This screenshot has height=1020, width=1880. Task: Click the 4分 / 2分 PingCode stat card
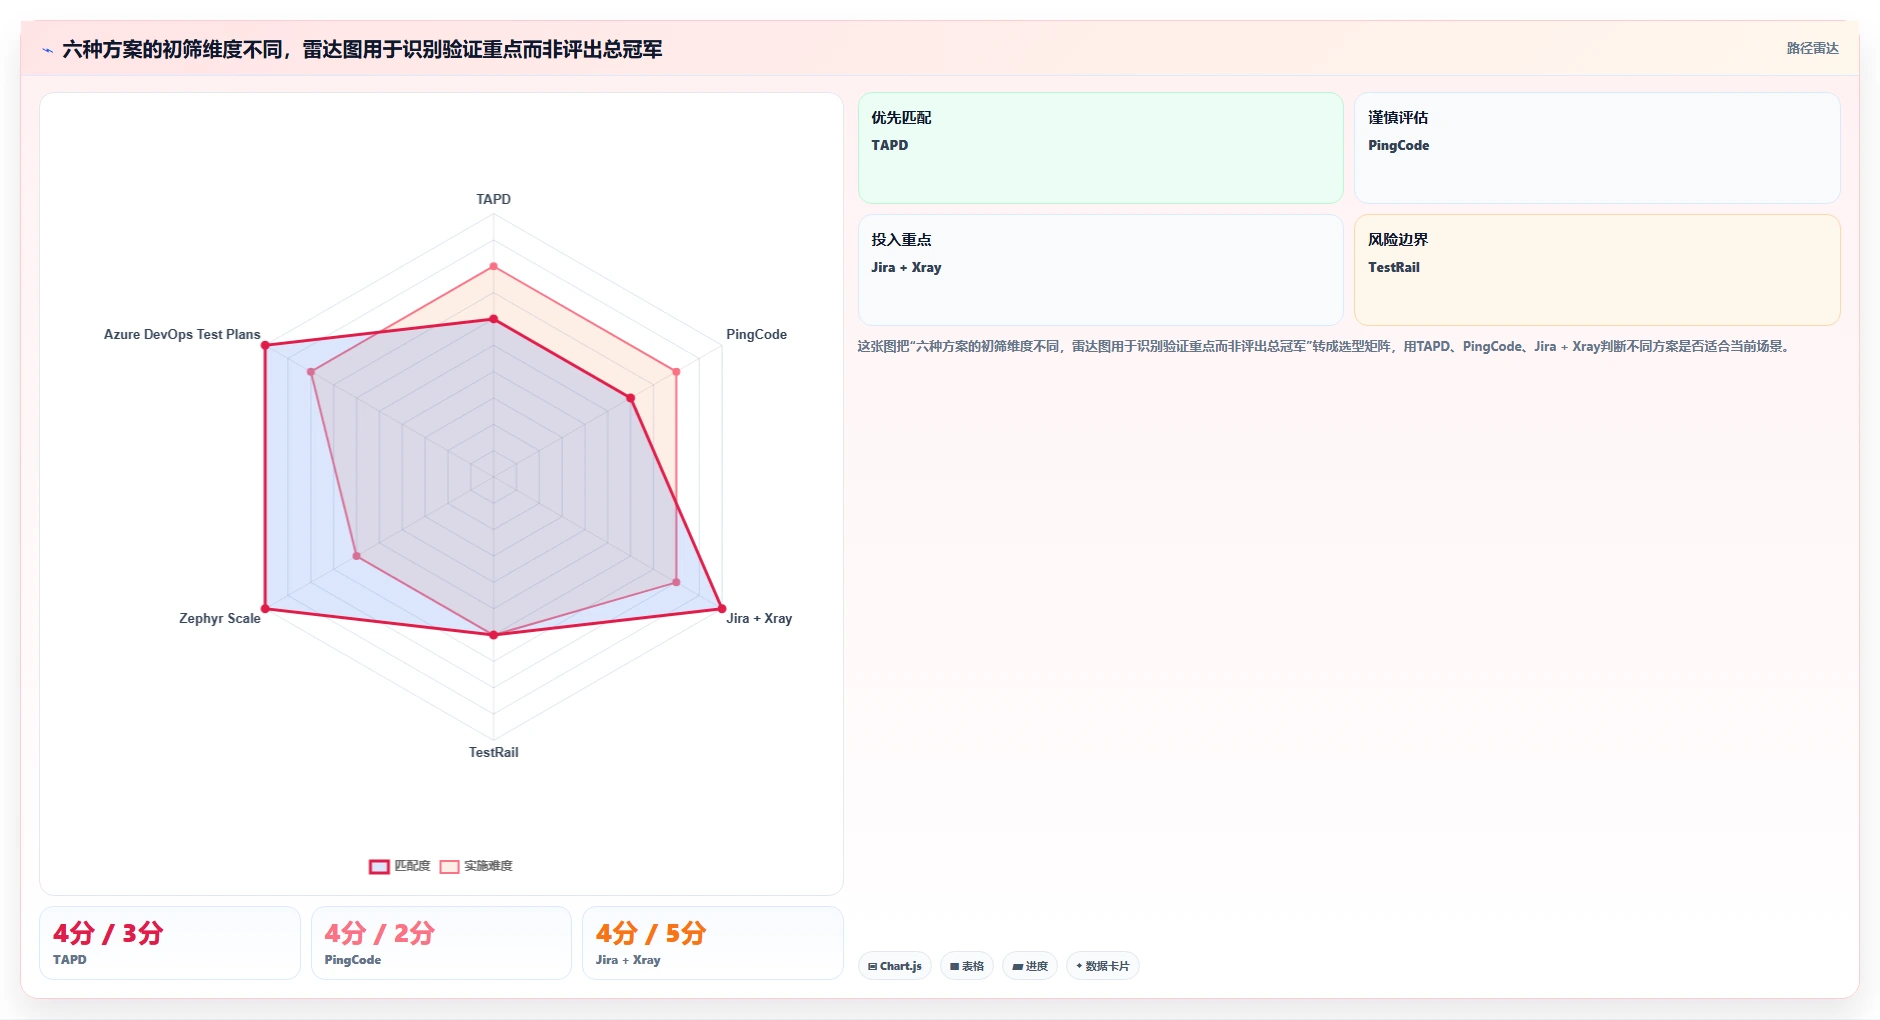[x=441, y=943]
